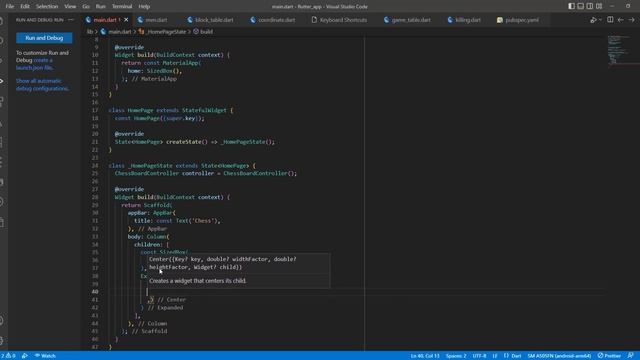Change LF end of line sequence

(x=495, y=356)
